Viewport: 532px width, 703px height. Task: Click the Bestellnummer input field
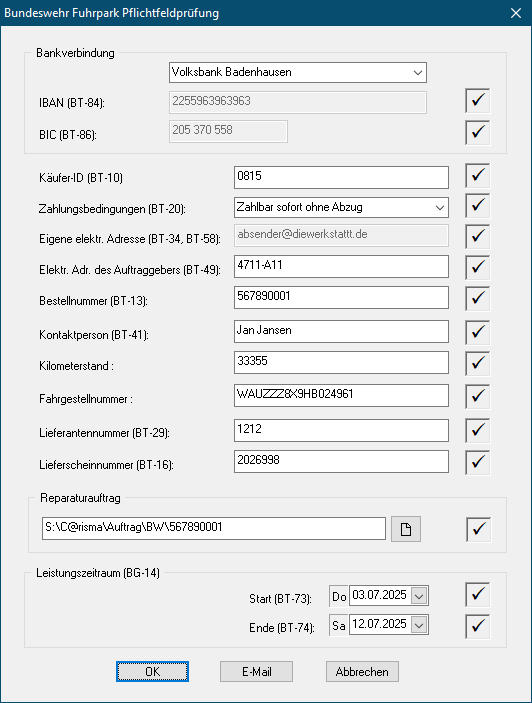(341, 297)
